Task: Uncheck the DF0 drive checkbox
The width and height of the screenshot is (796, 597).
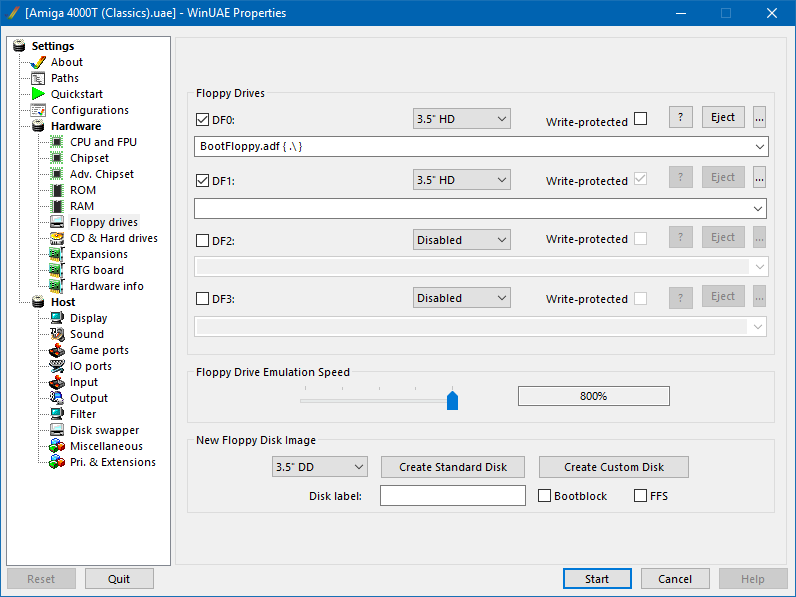Action: [x=203, y=119]
